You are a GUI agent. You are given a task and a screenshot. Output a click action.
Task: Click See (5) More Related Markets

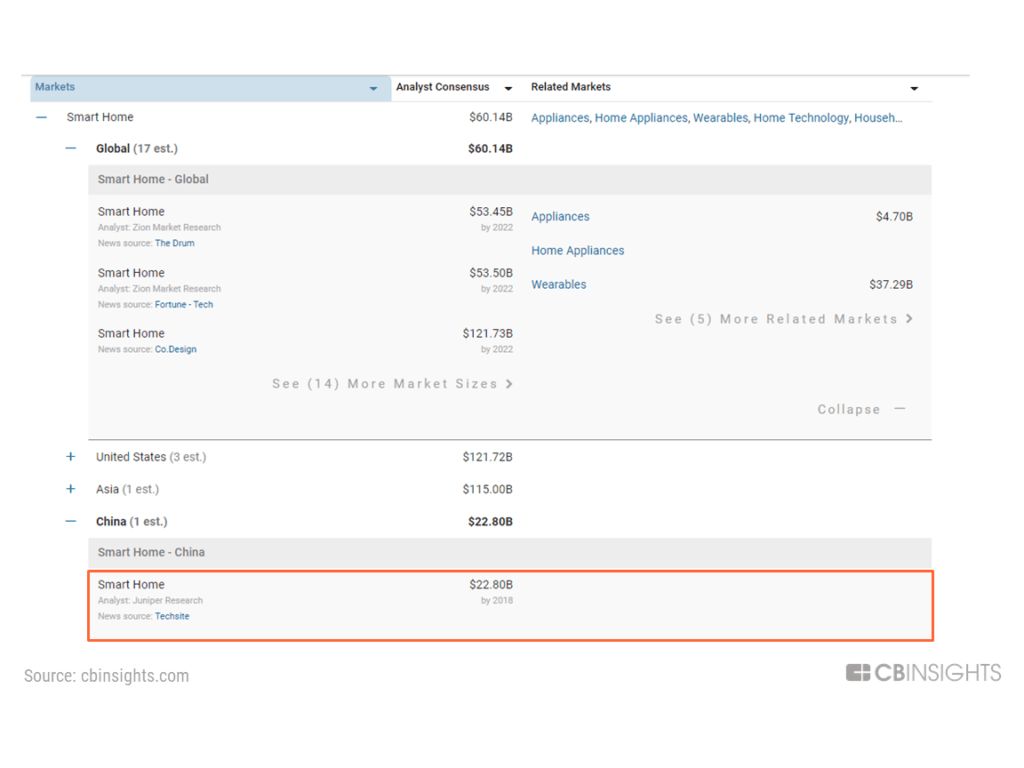[784, 319]
